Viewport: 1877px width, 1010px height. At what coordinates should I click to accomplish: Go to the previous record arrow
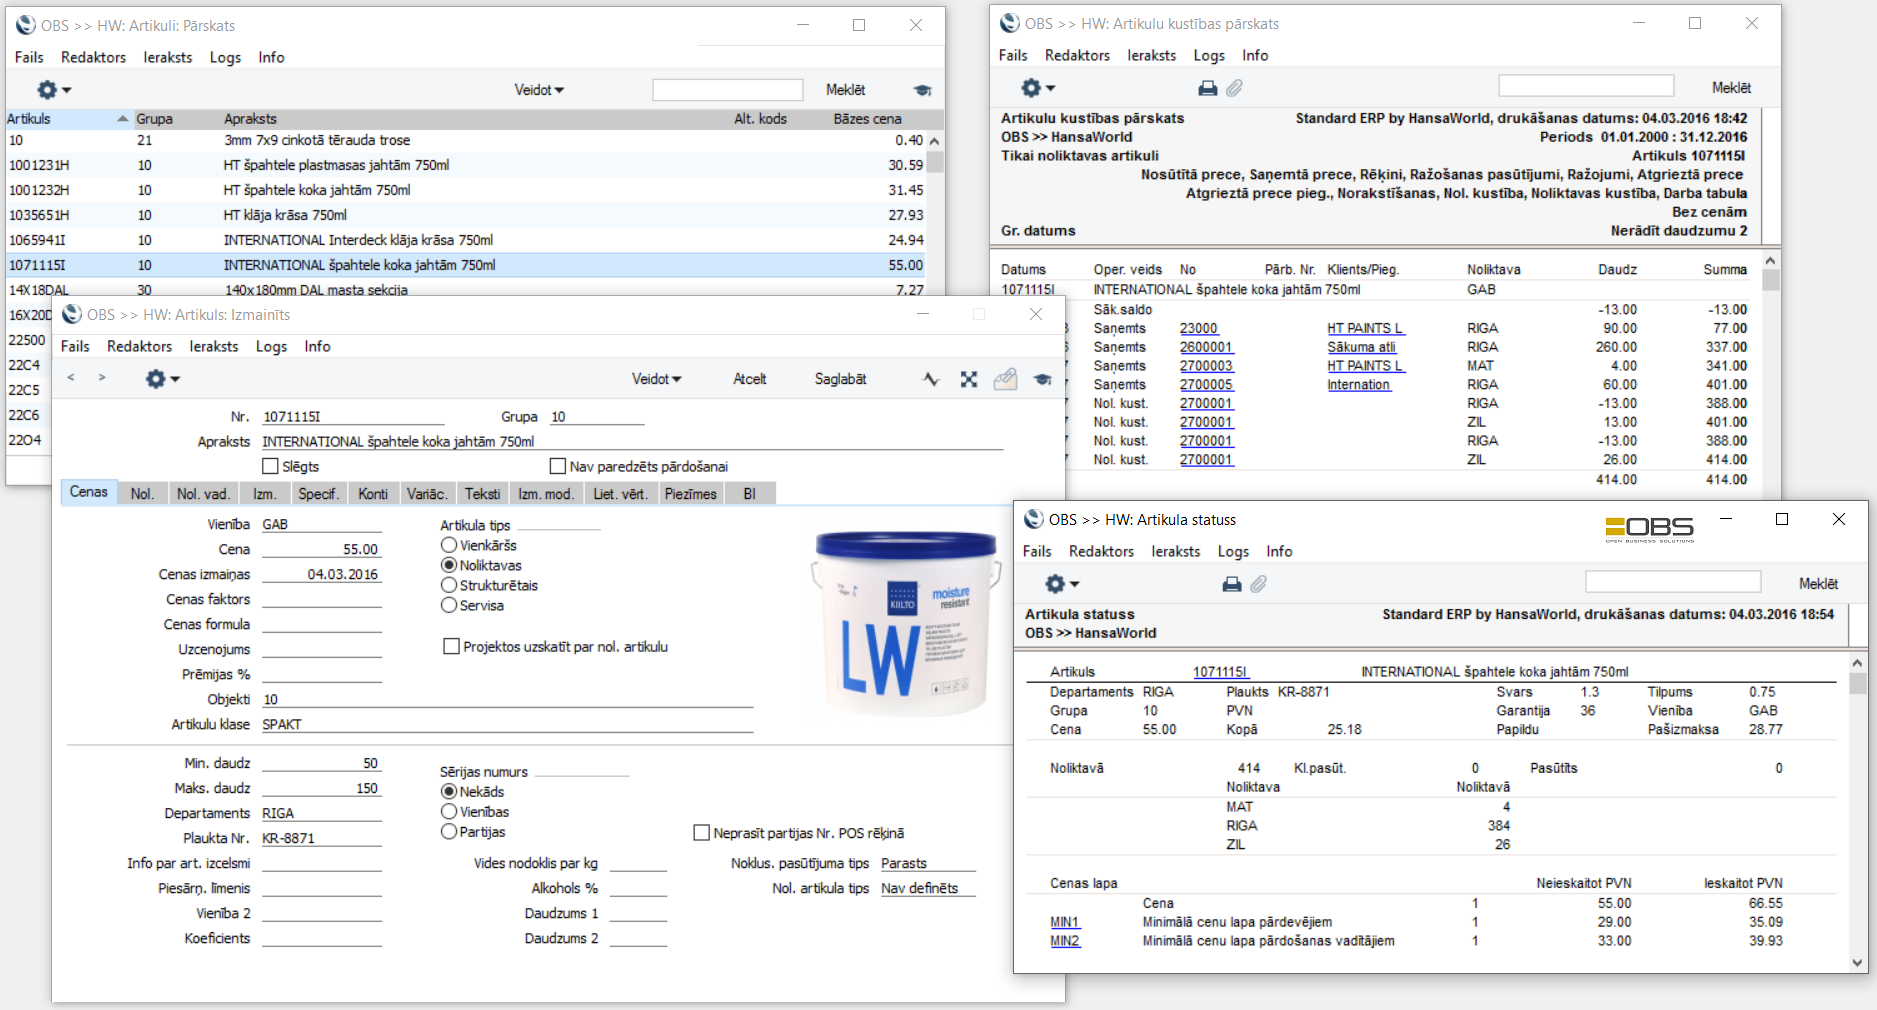click(x=71, y=378)
